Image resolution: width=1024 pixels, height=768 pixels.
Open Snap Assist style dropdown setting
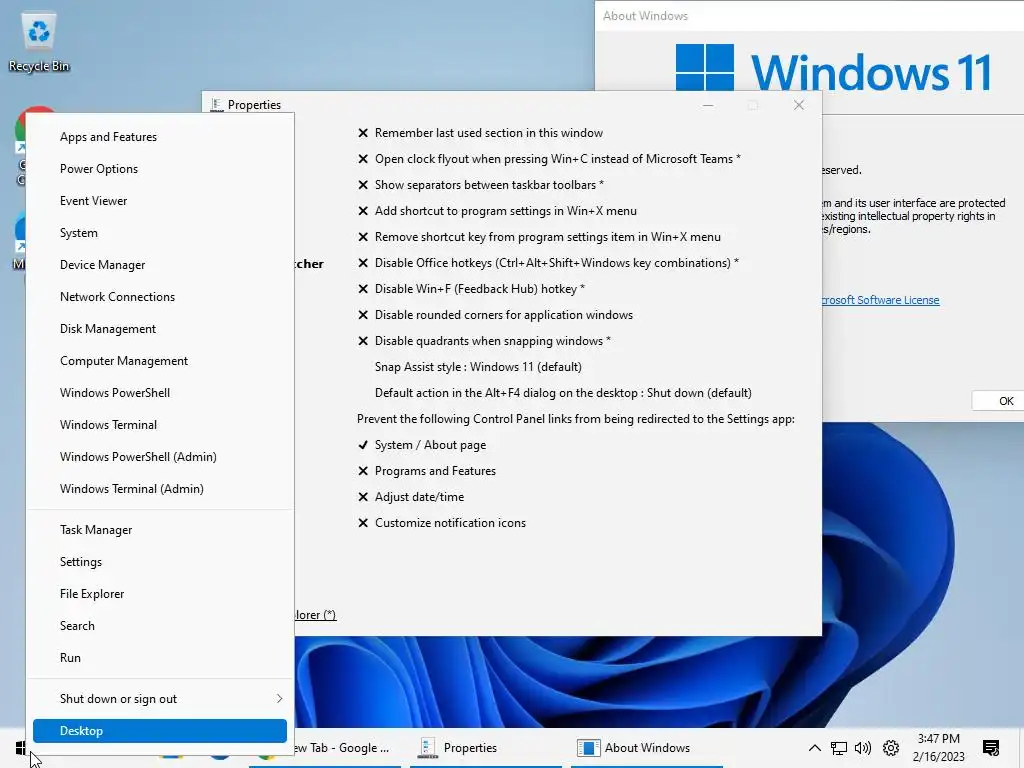coord(478,367)
